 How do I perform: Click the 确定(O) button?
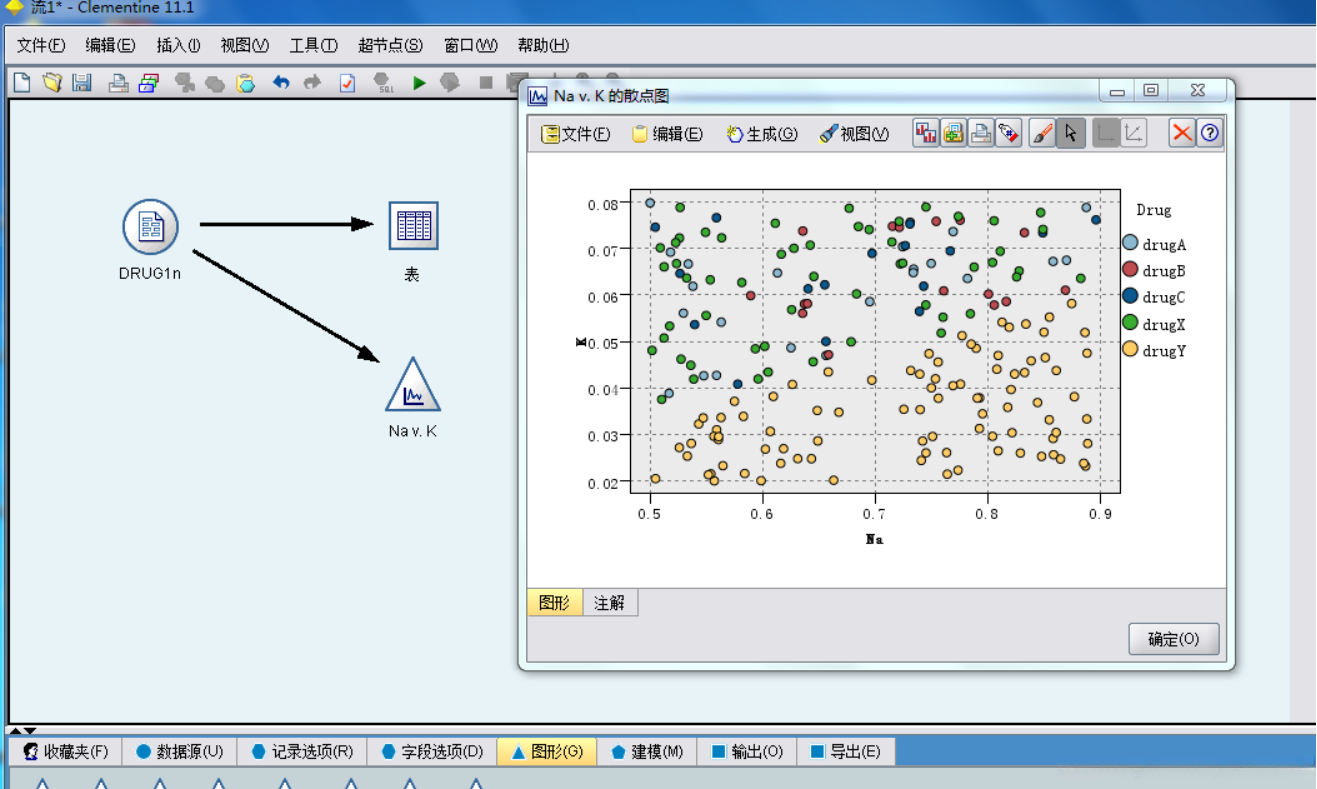[x=1174, y=639]
